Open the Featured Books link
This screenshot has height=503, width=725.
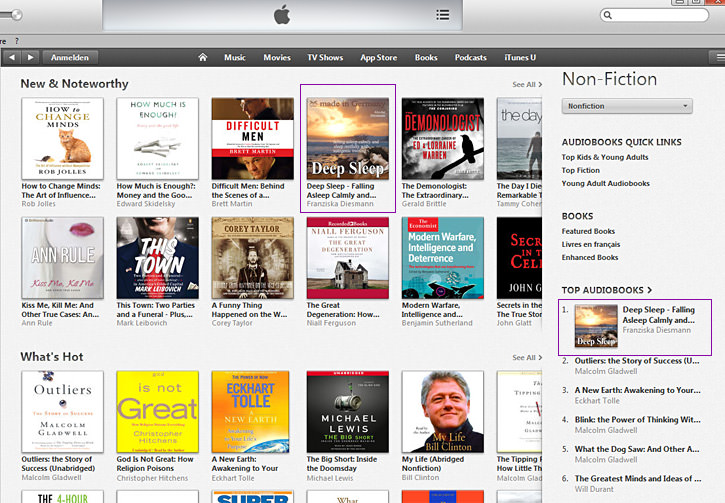[588, 231]
